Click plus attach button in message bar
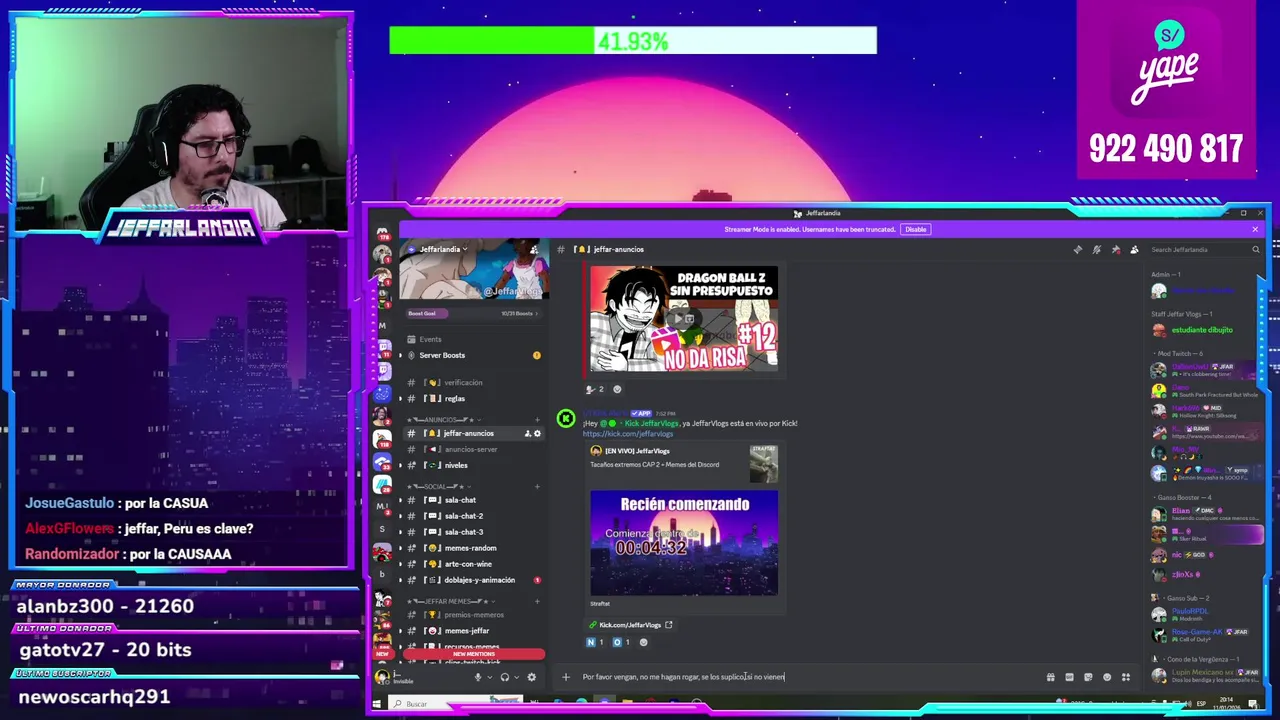 tap(566, 677)
